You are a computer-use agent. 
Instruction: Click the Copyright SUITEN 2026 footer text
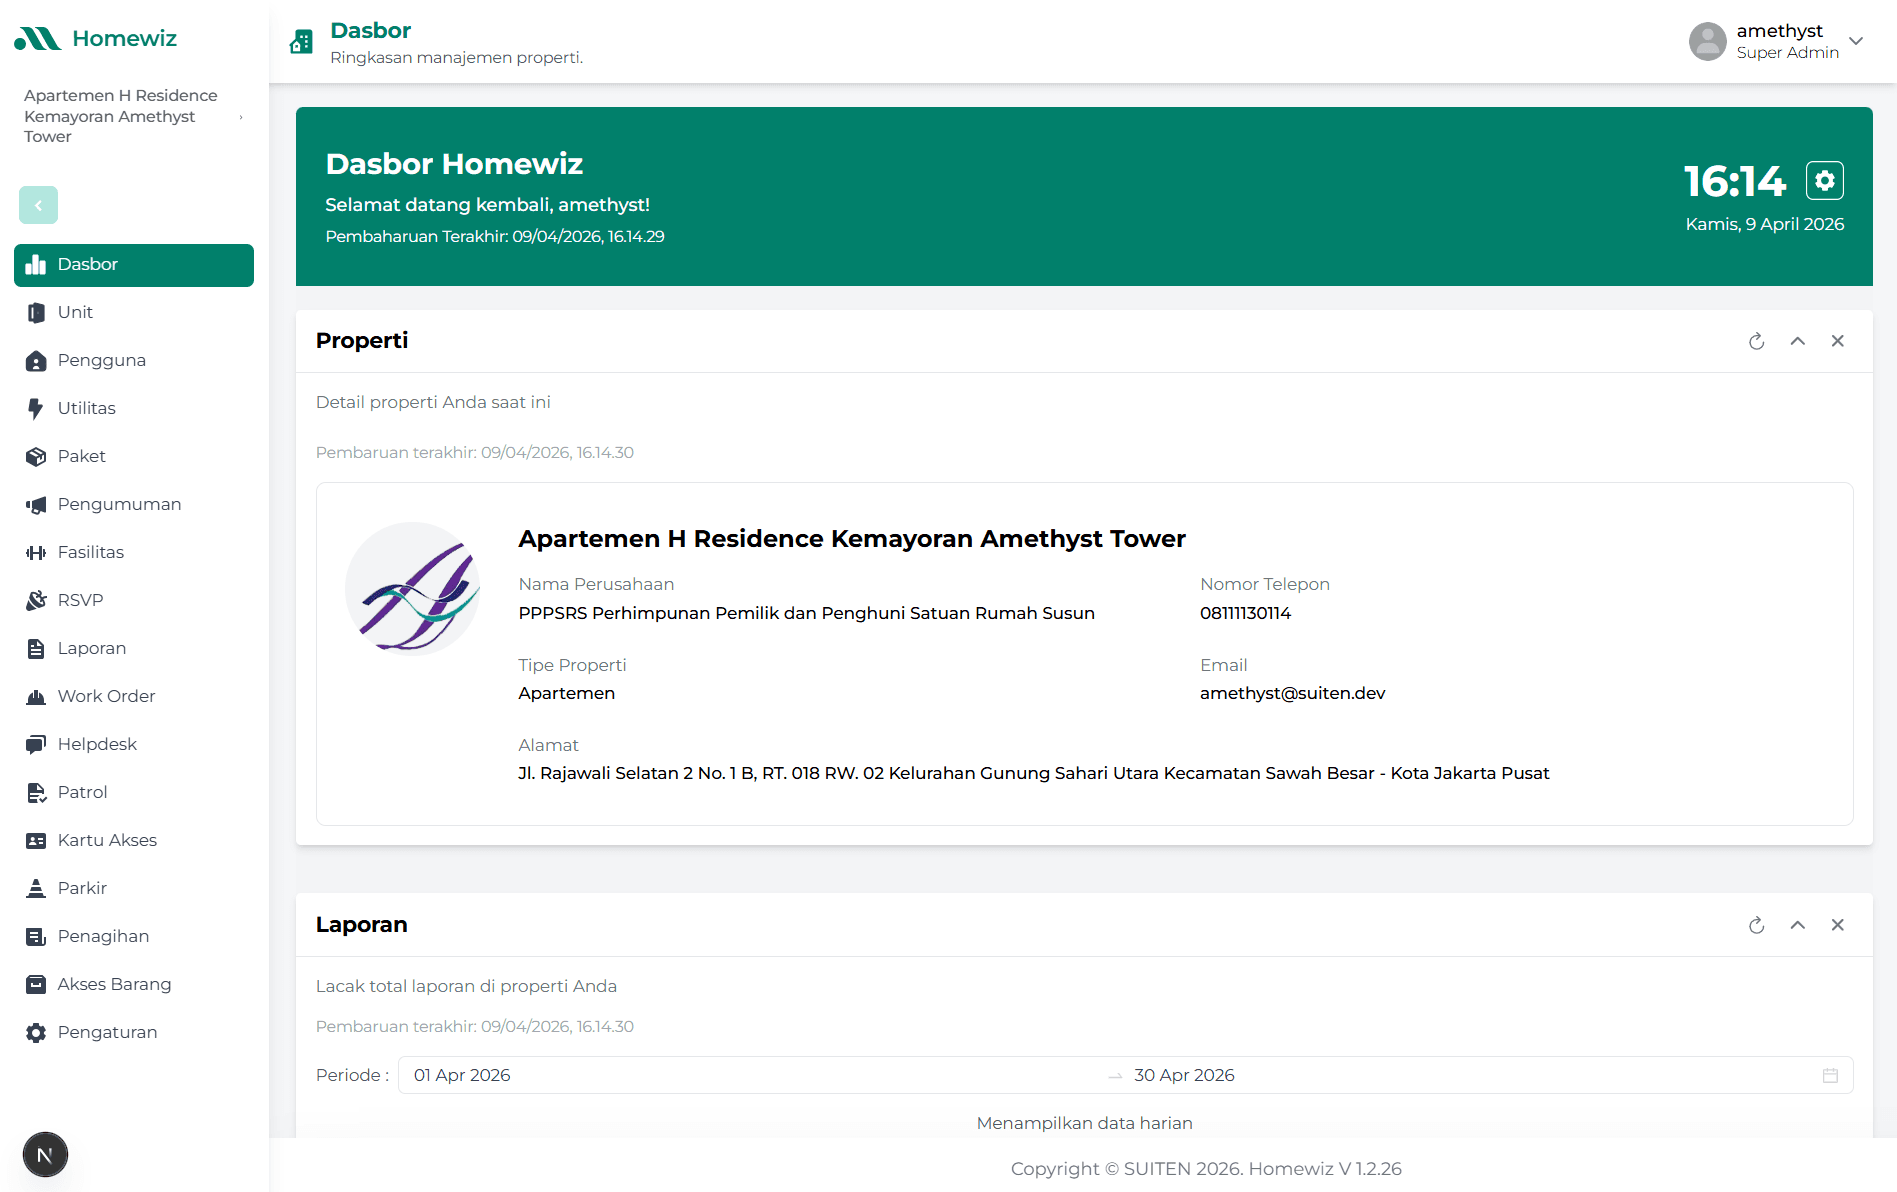1206,1169
